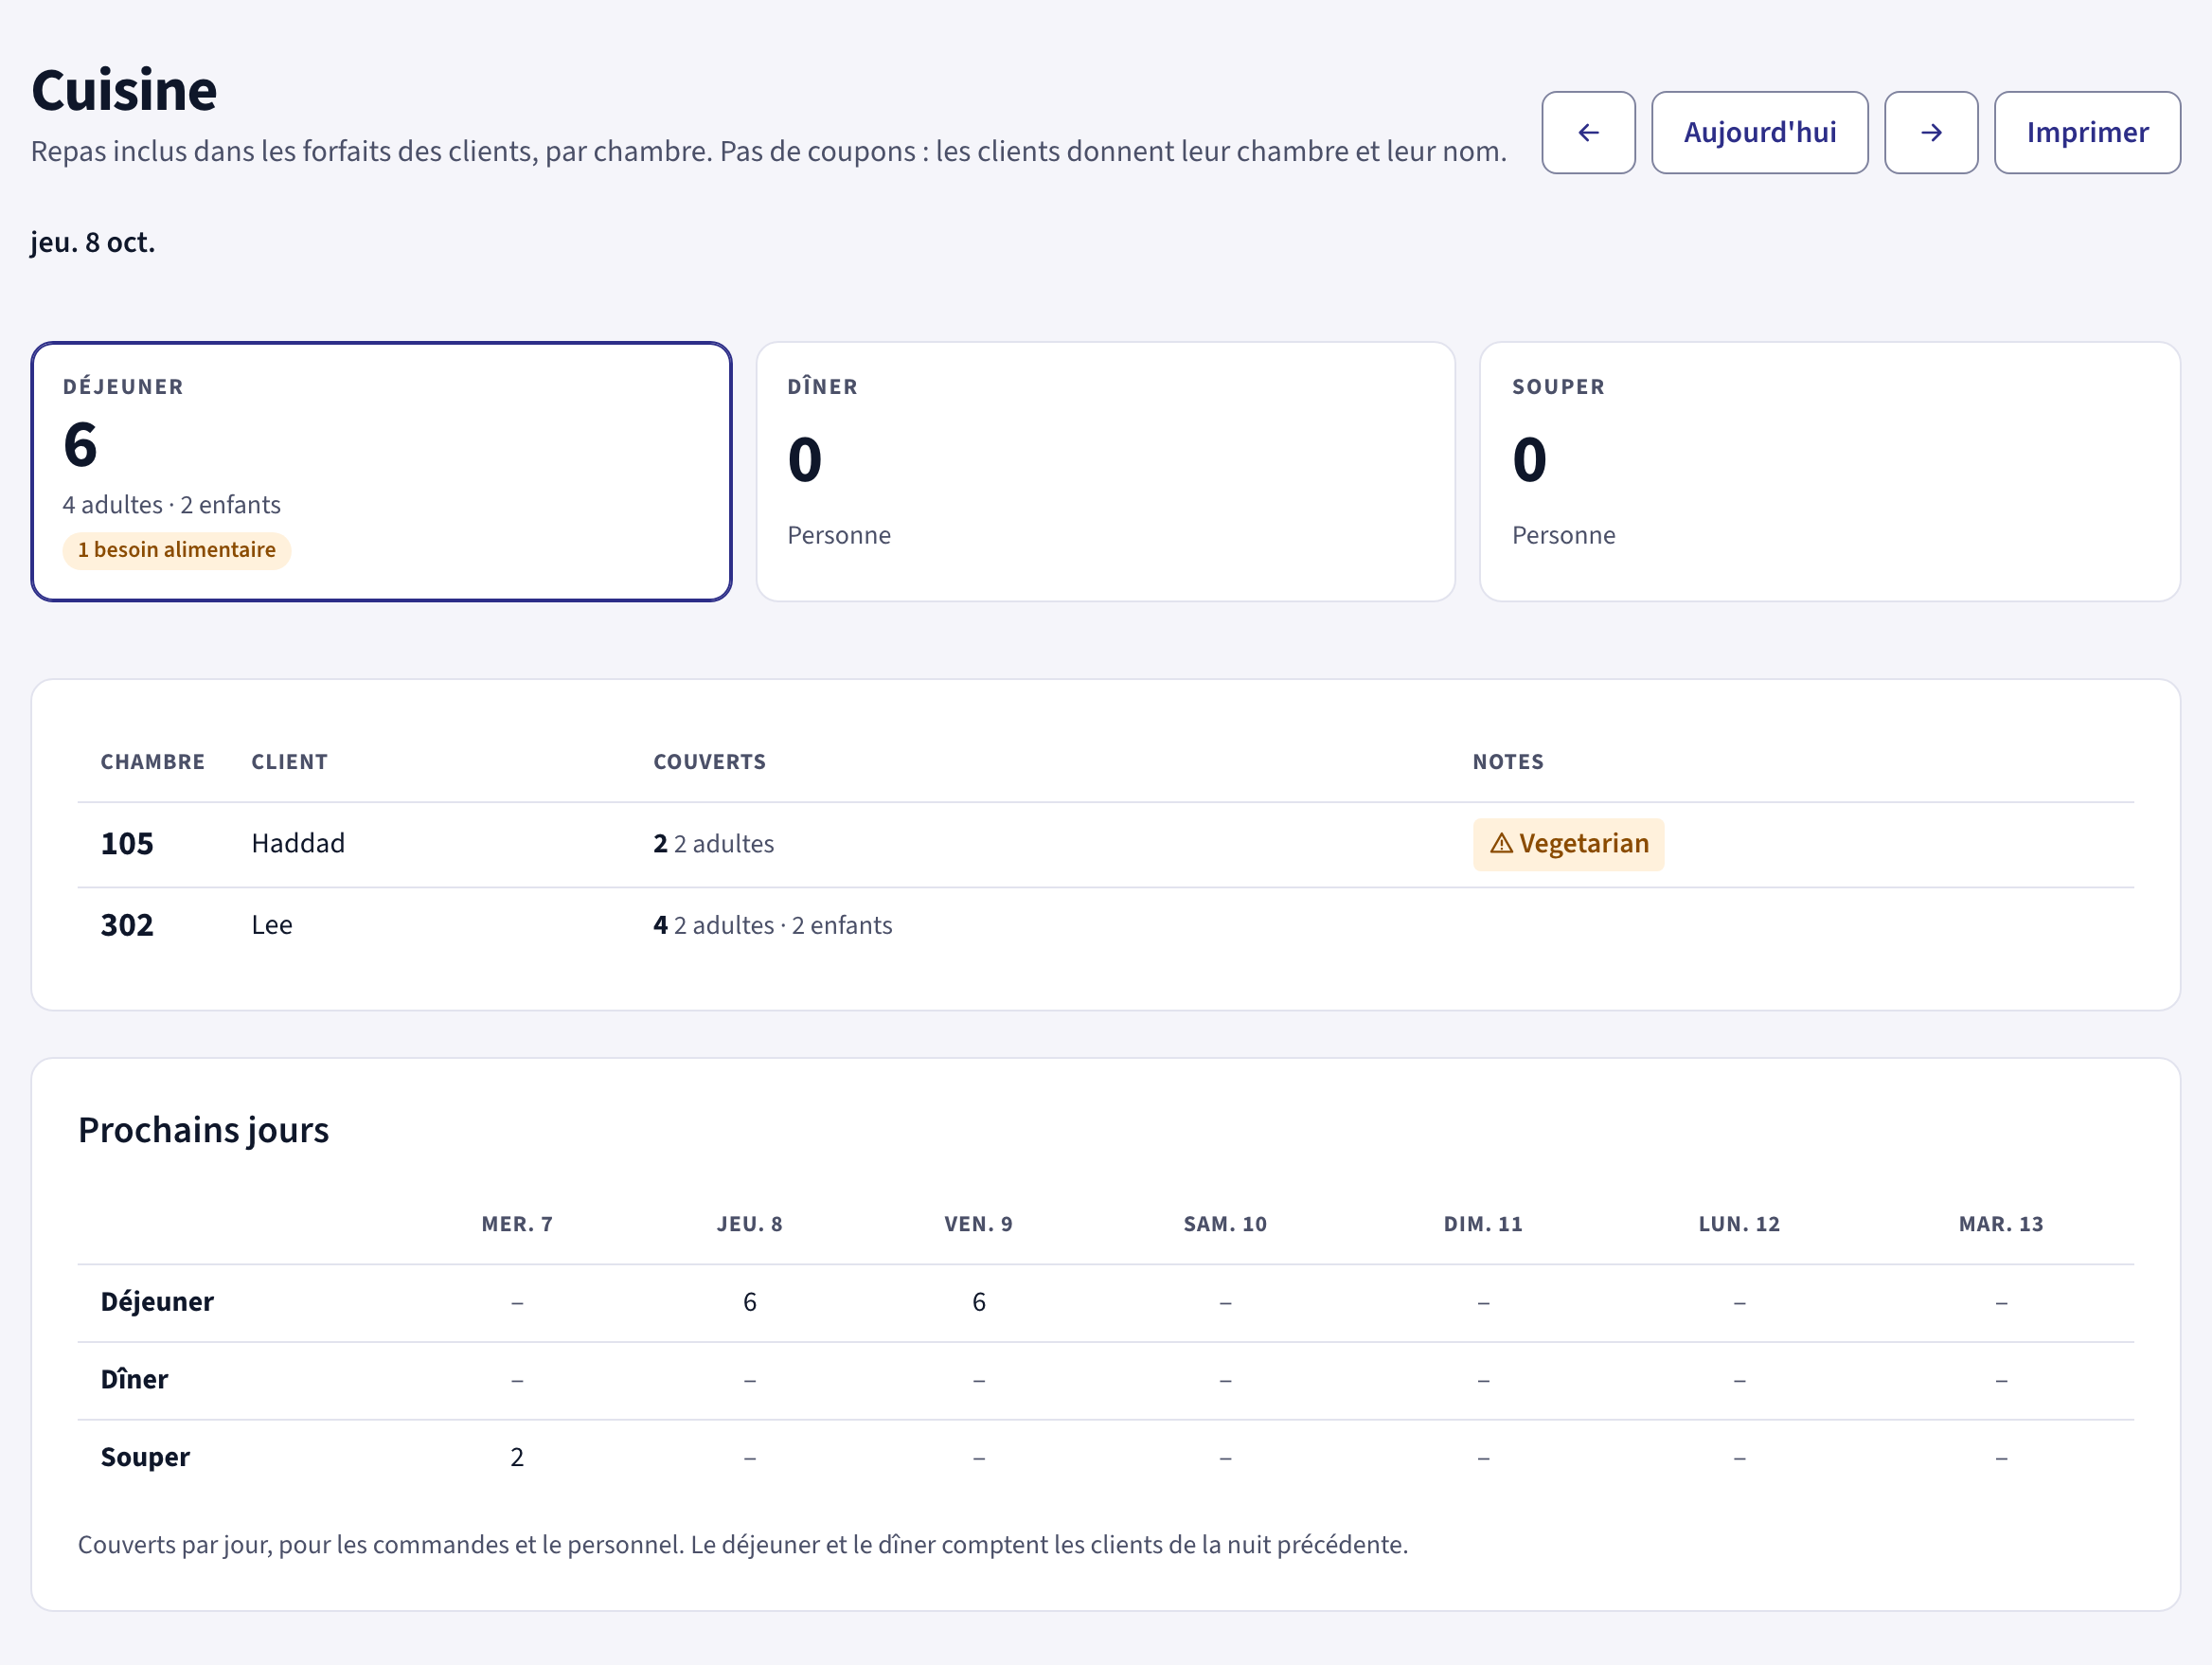
Task: Click the Vegetarian note label text
Action: click(1584, 844)
